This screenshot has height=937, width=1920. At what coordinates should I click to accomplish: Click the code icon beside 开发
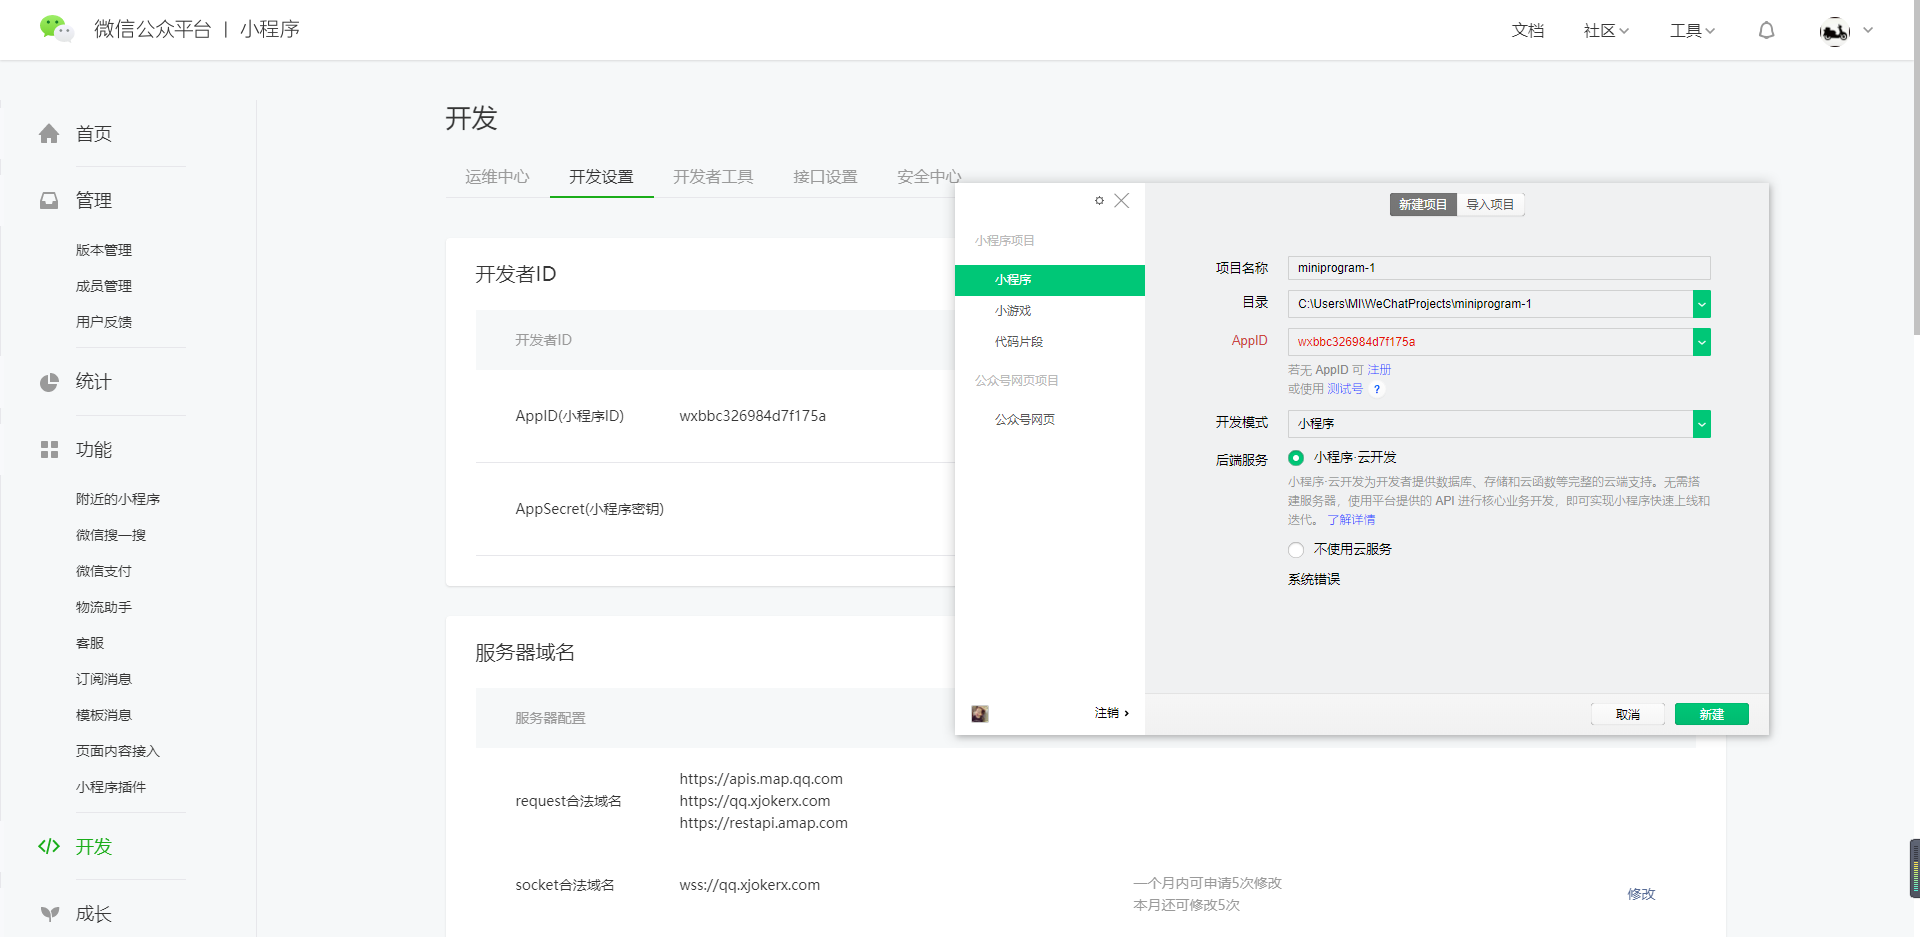pos(49,847)
